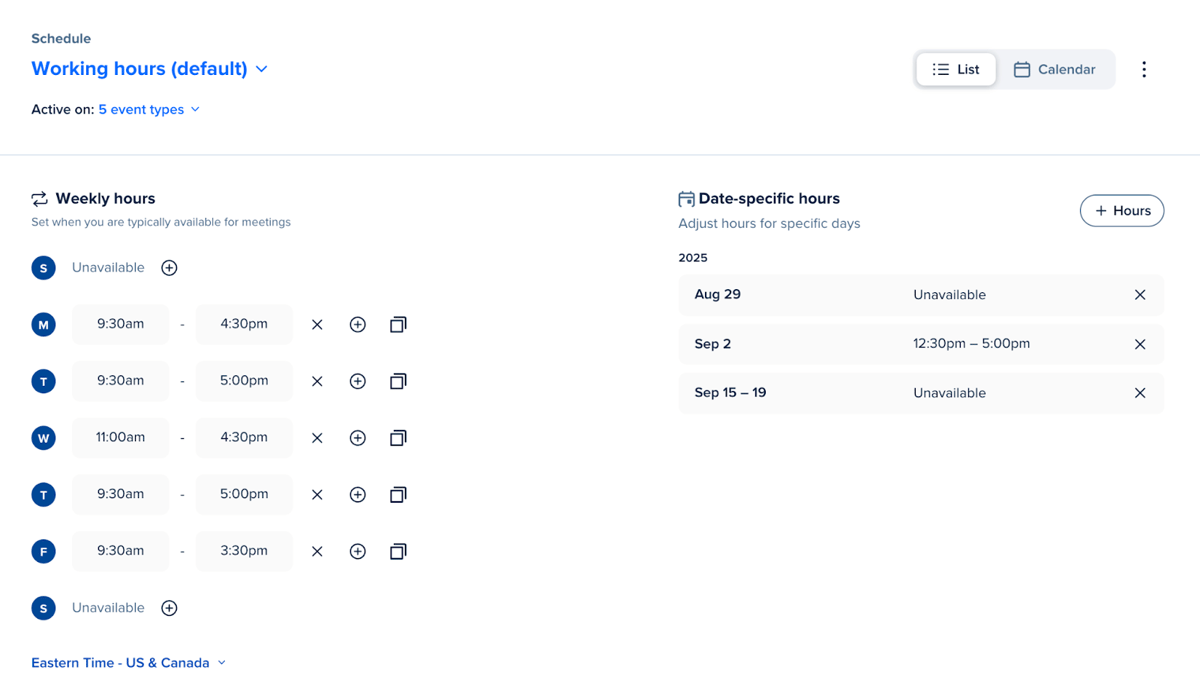The width and height of the screenshot is (1200, 699).
Task: Select the List view tab
Action: coord(956,70)
